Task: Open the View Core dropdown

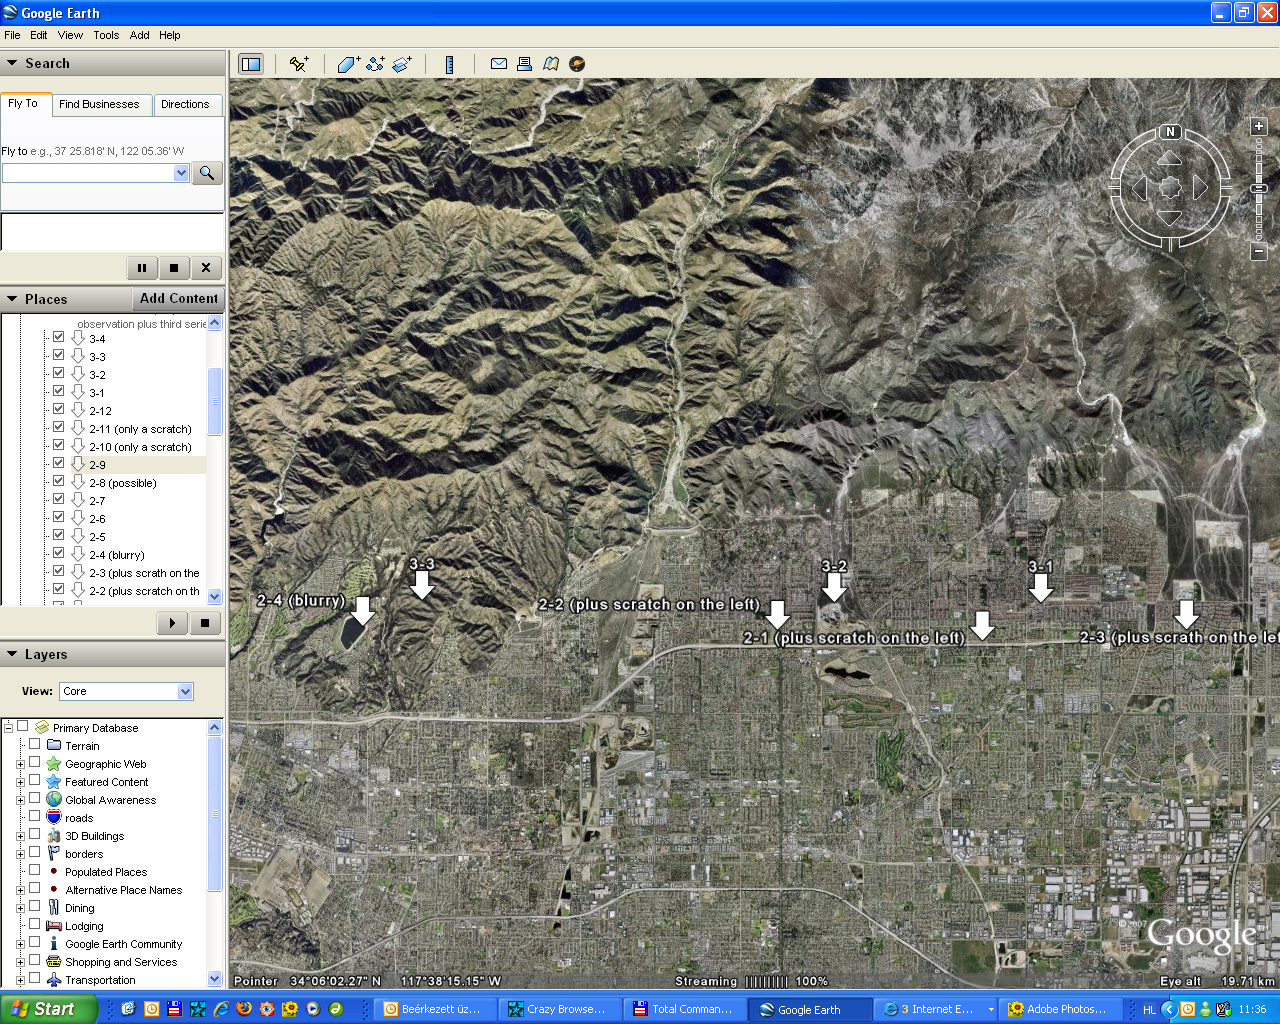Action: (x=185, y=692)
